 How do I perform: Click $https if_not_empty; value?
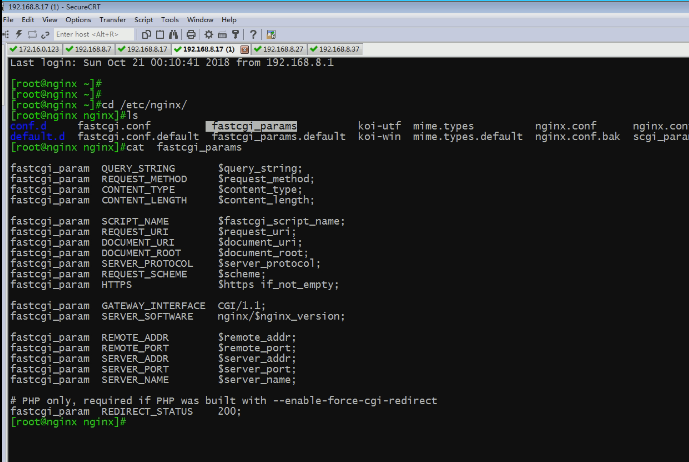pos(278,285)
